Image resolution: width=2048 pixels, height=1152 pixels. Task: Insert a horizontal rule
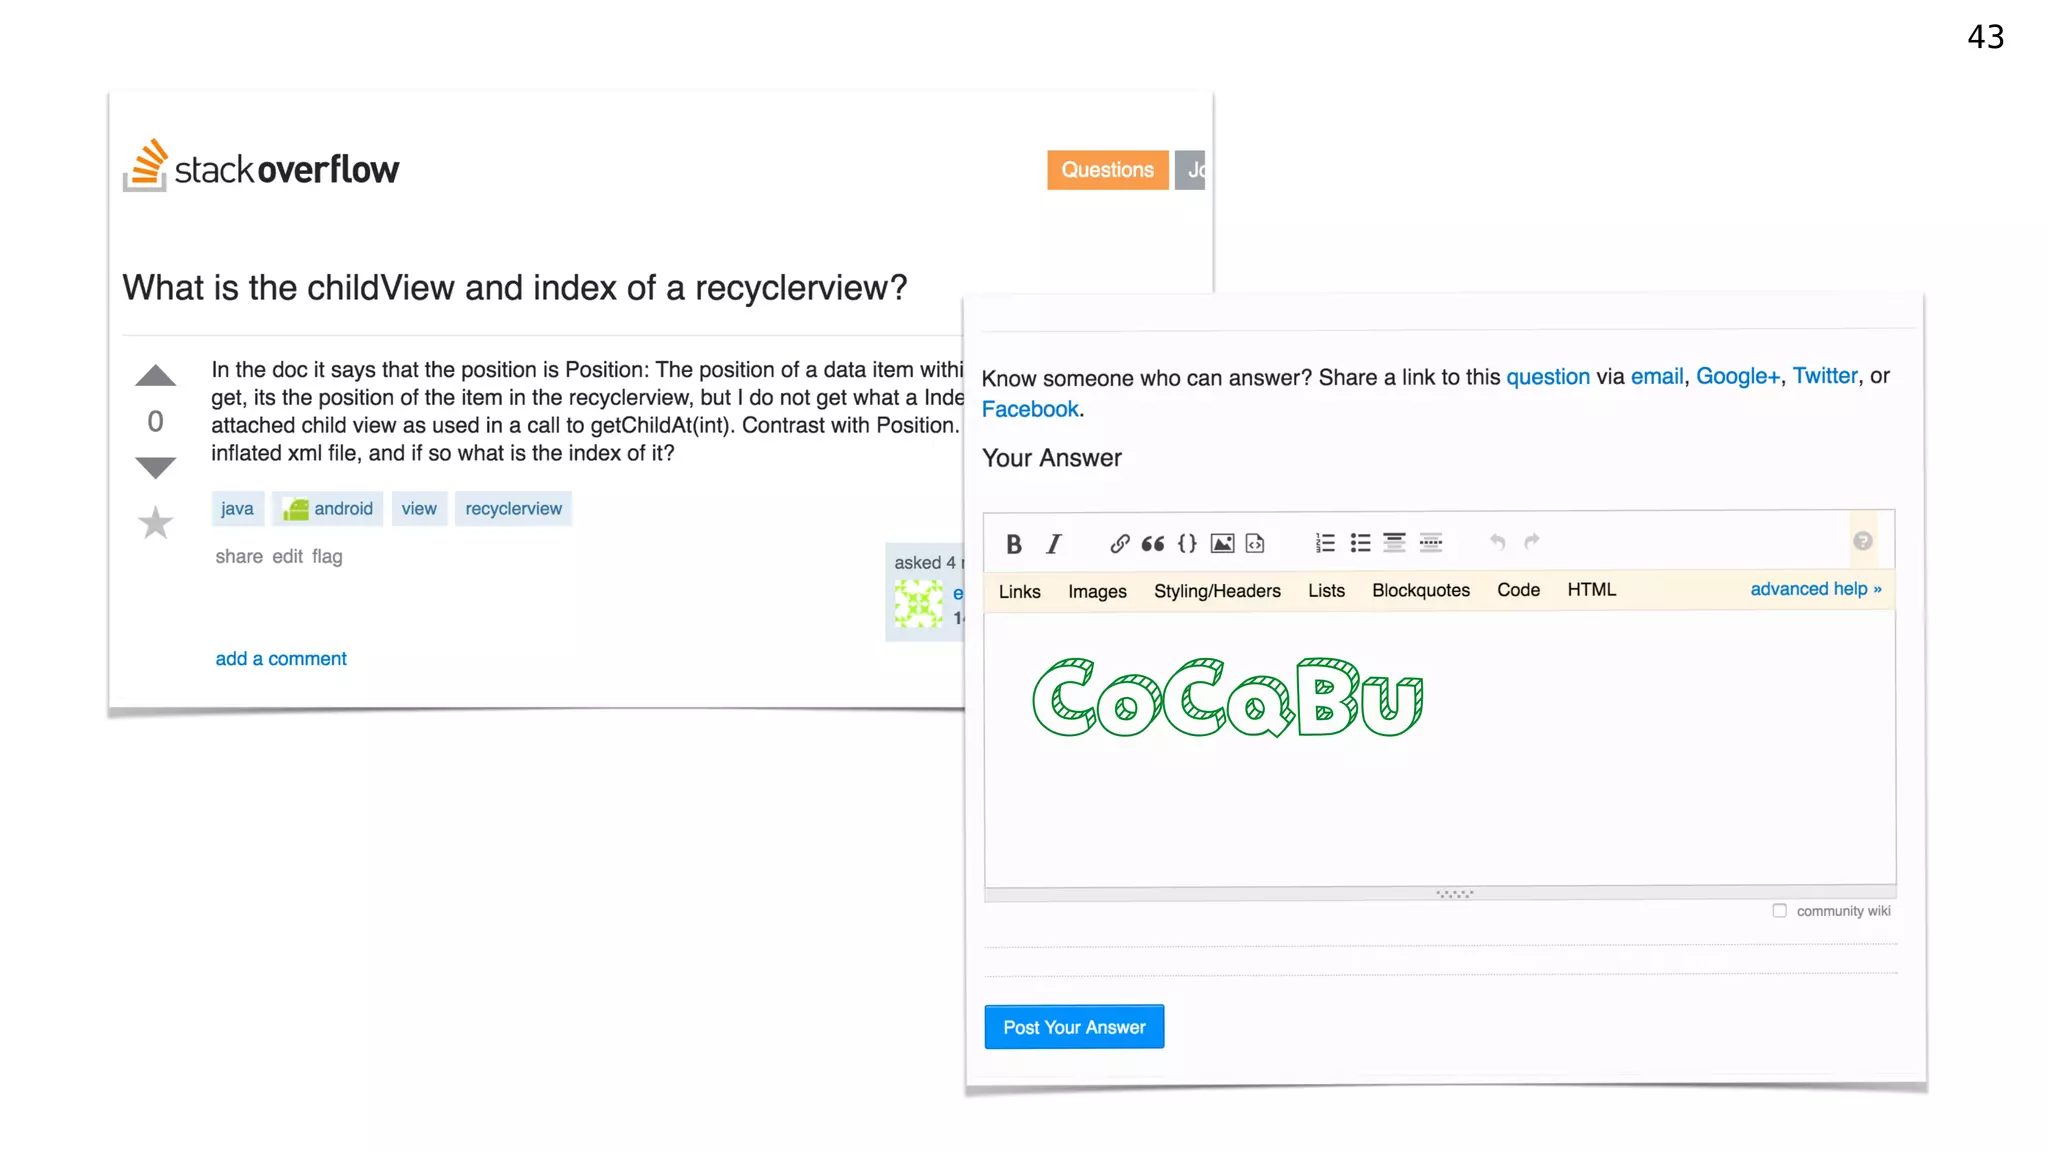pos(1431,543)
